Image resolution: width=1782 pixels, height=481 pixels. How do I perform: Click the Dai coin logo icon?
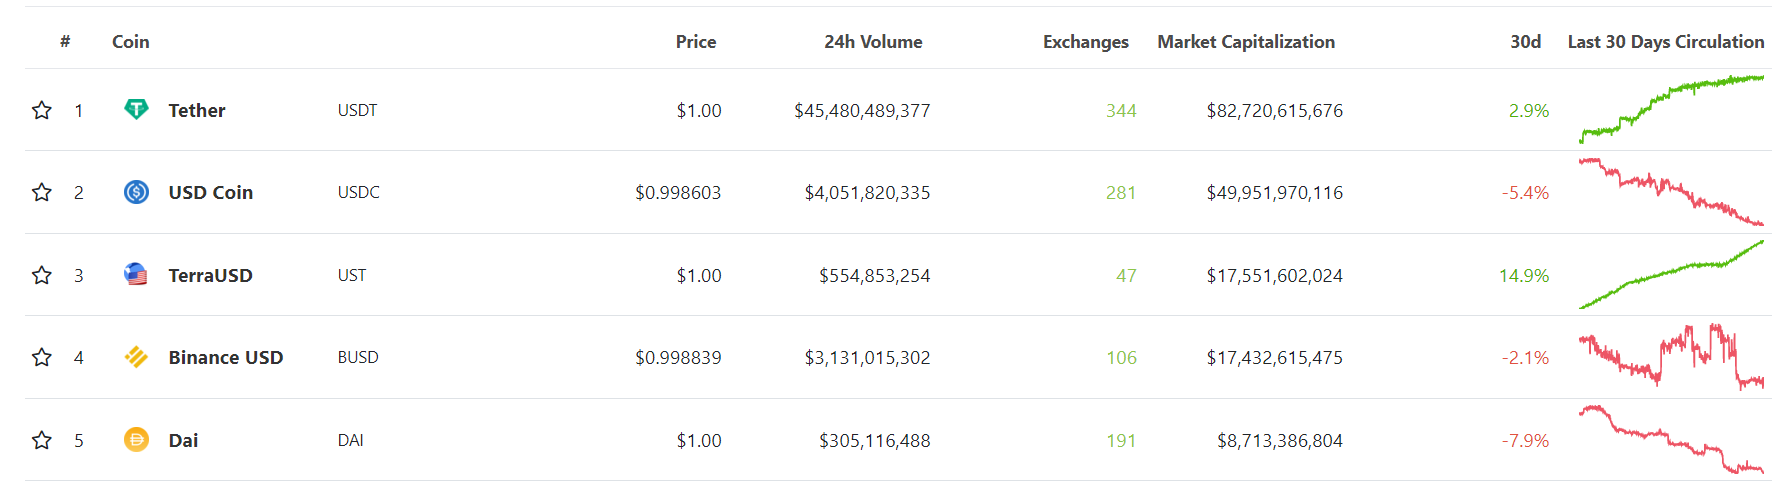pyautogui.click(x=136, y=440)
